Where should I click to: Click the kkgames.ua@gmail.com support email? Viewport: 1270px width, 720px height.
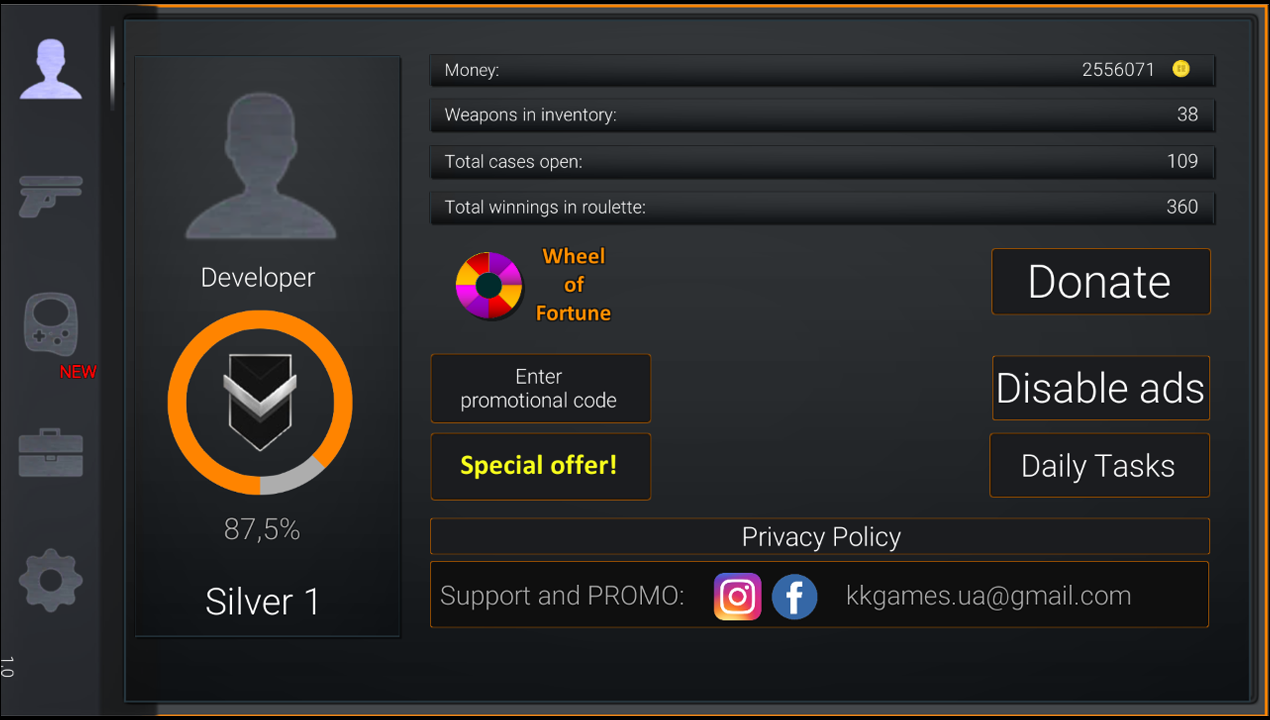click(988, 596)
